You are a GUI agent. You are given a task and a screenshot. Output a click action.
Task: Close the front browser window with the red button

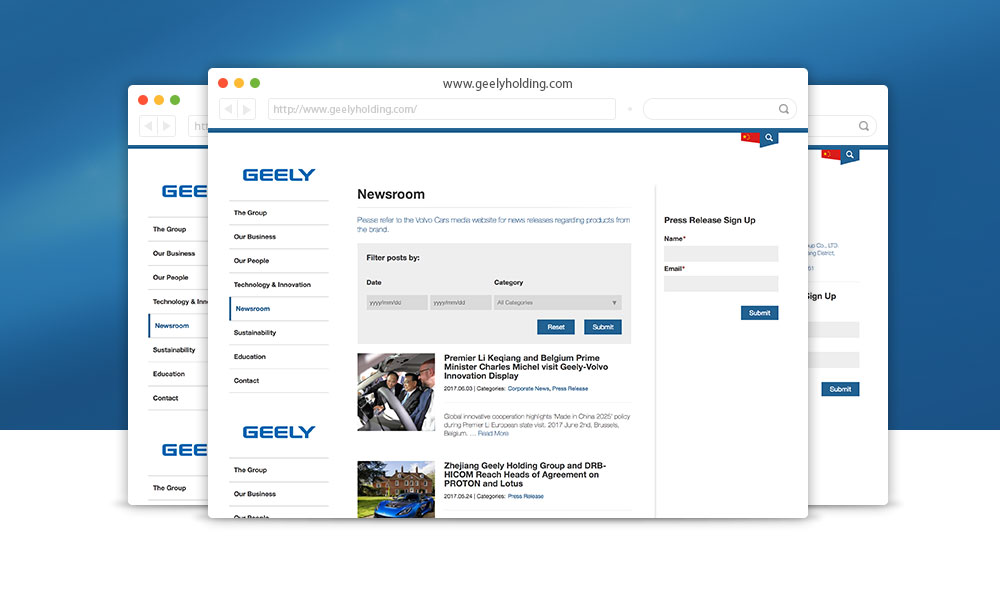click(x=223, y=83)
